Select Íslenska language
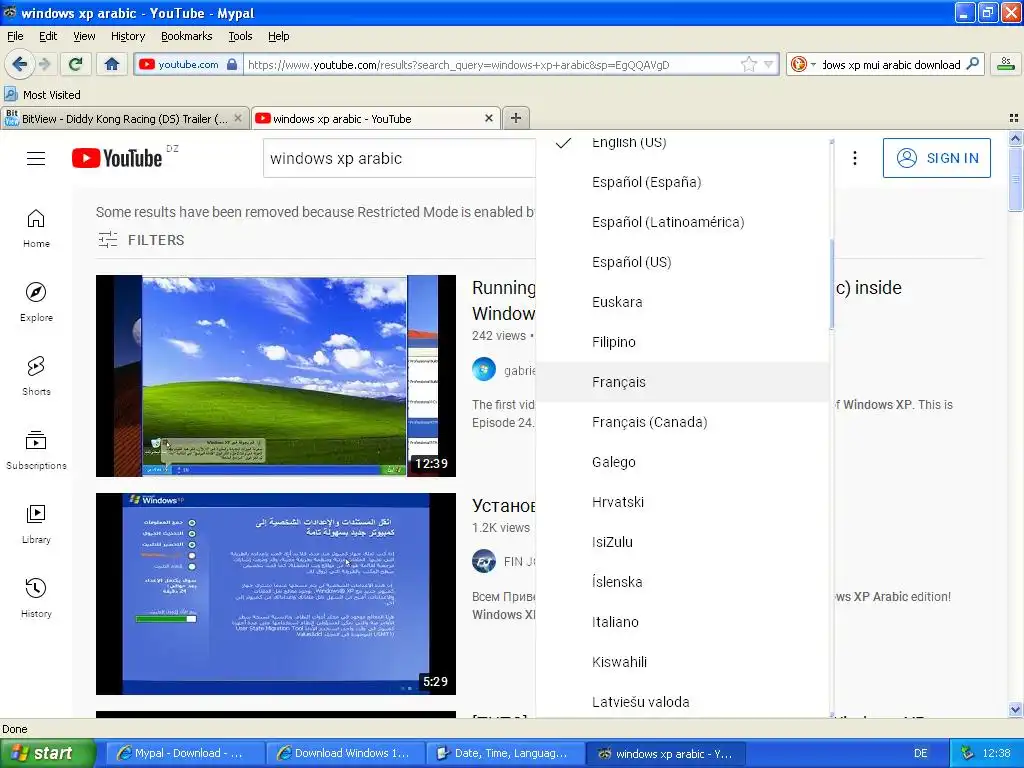The height and width of the screenshot is (768, 1024). [683, 582]
